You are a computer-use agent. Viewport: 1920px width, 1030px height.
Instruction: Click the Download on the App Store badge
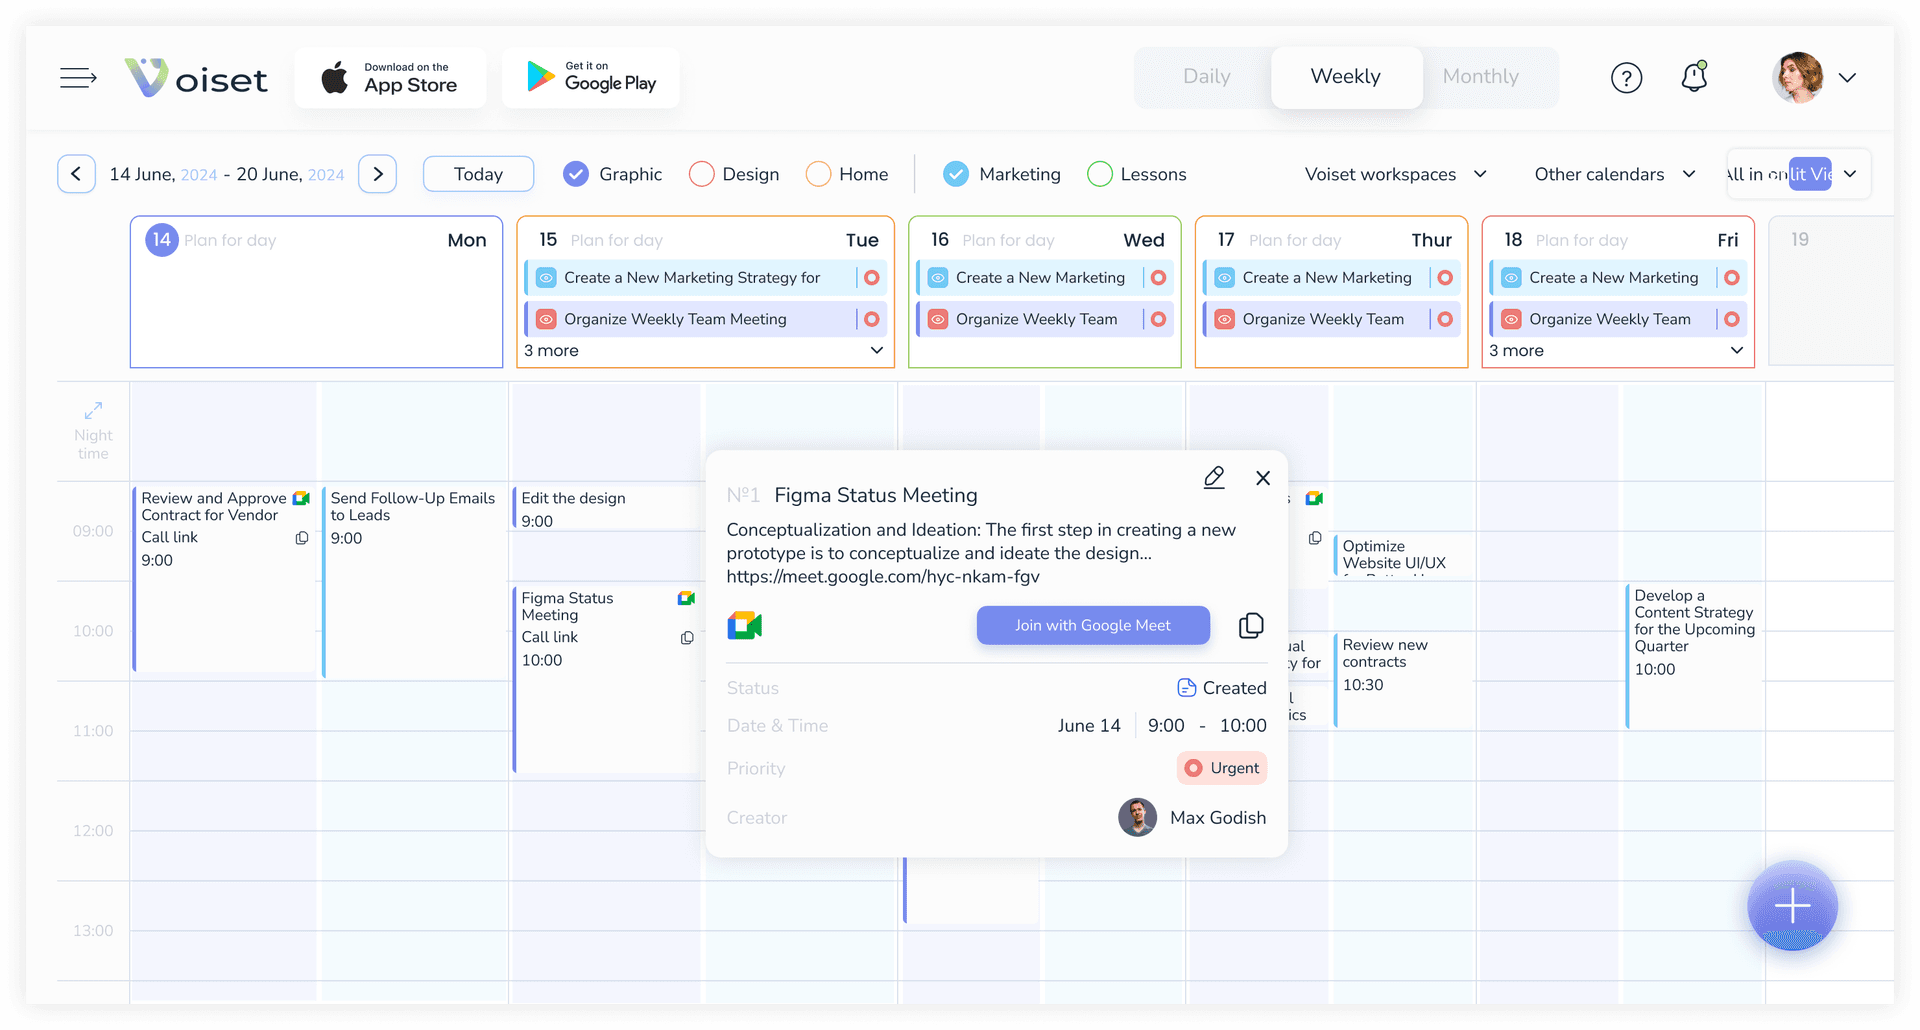coord(390,77)
